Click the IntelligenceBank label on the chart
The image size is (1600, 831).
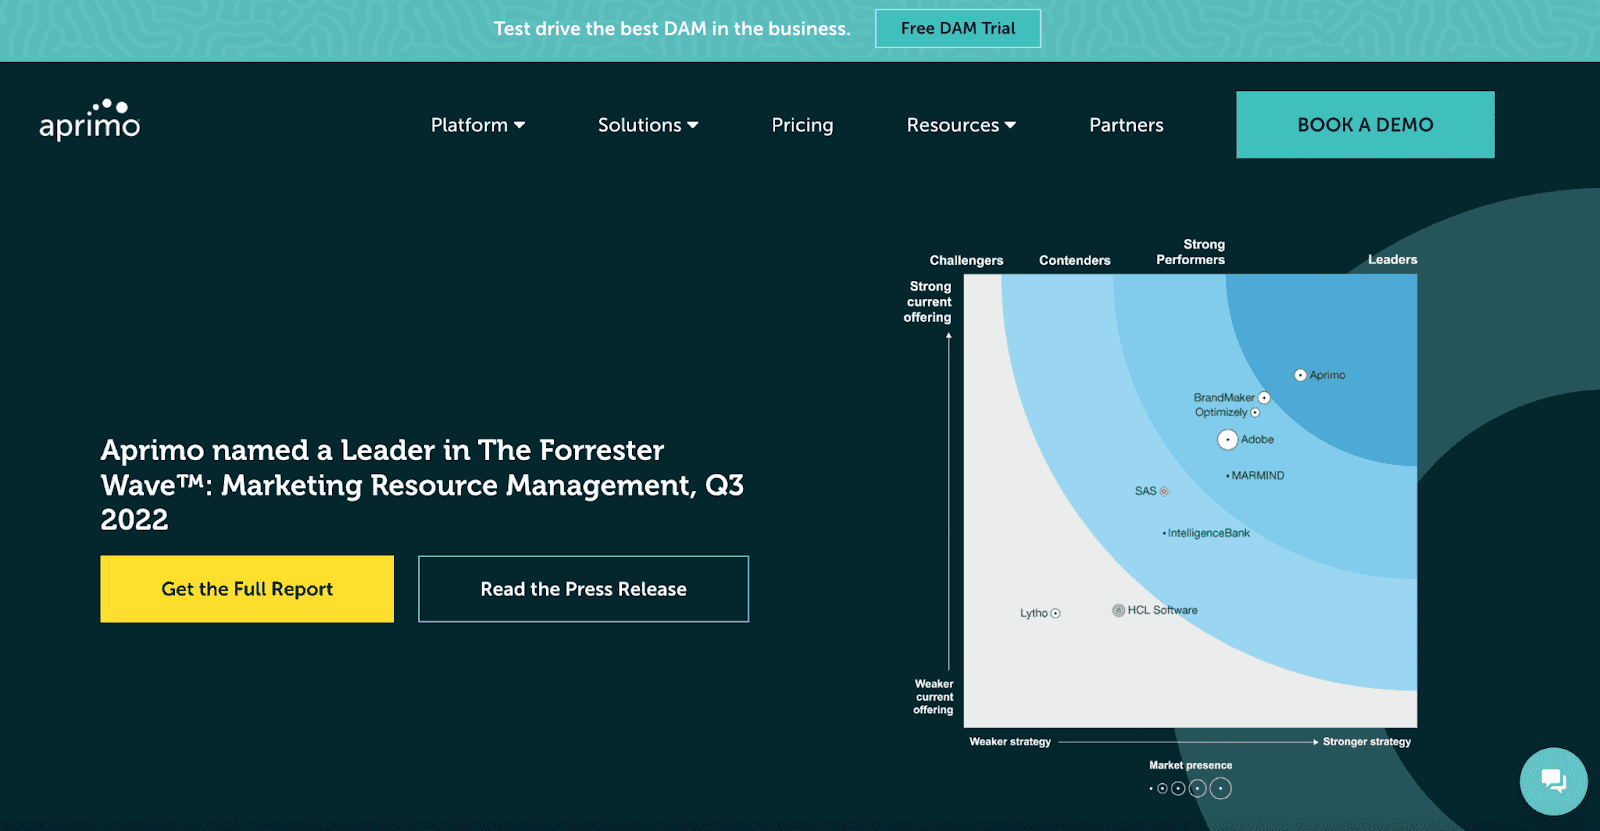(x=1209, y=533)
